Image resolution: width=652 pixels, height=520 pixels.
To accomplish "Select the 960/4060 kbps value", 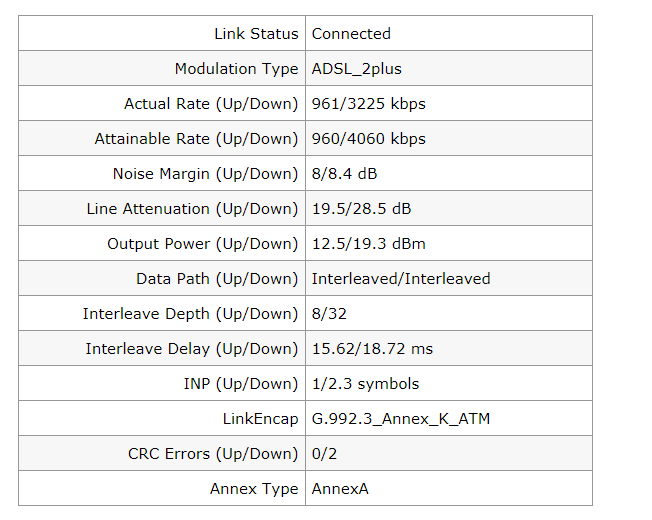I will click(x=369, y=139).
